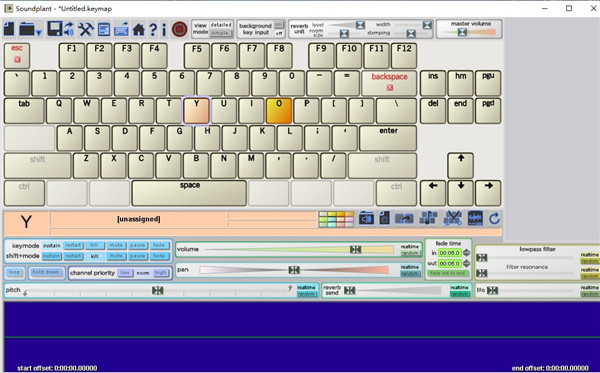This screenshot has height=373, width=600.
Task: Turn background key input on
Action: [x=279, y=25]
